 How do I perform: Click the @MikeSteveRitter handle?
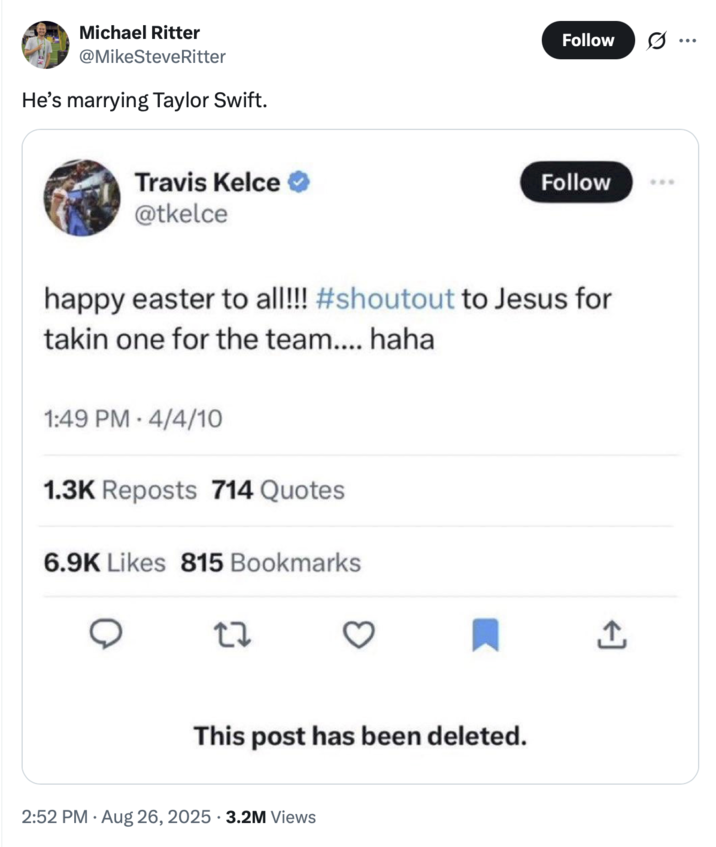click(x=153, y=58)
